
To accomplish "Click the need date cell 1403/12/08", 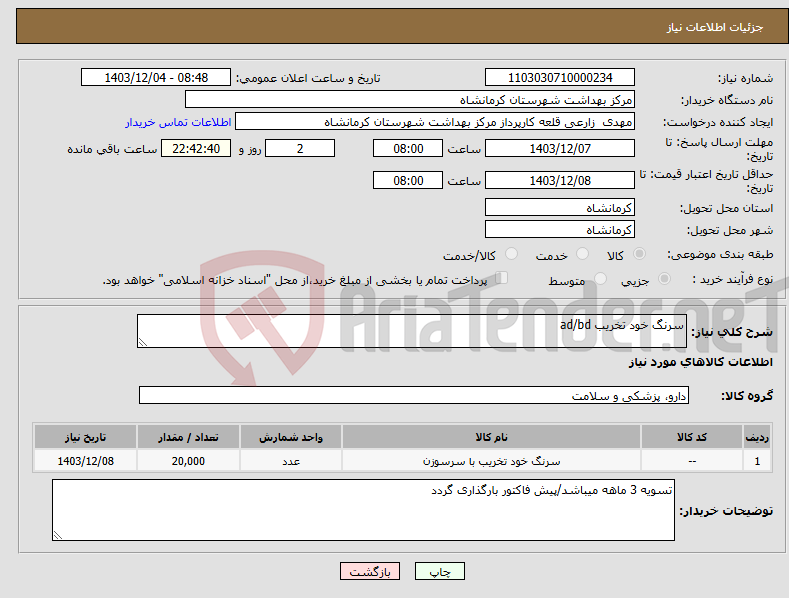I will [85, 461].
